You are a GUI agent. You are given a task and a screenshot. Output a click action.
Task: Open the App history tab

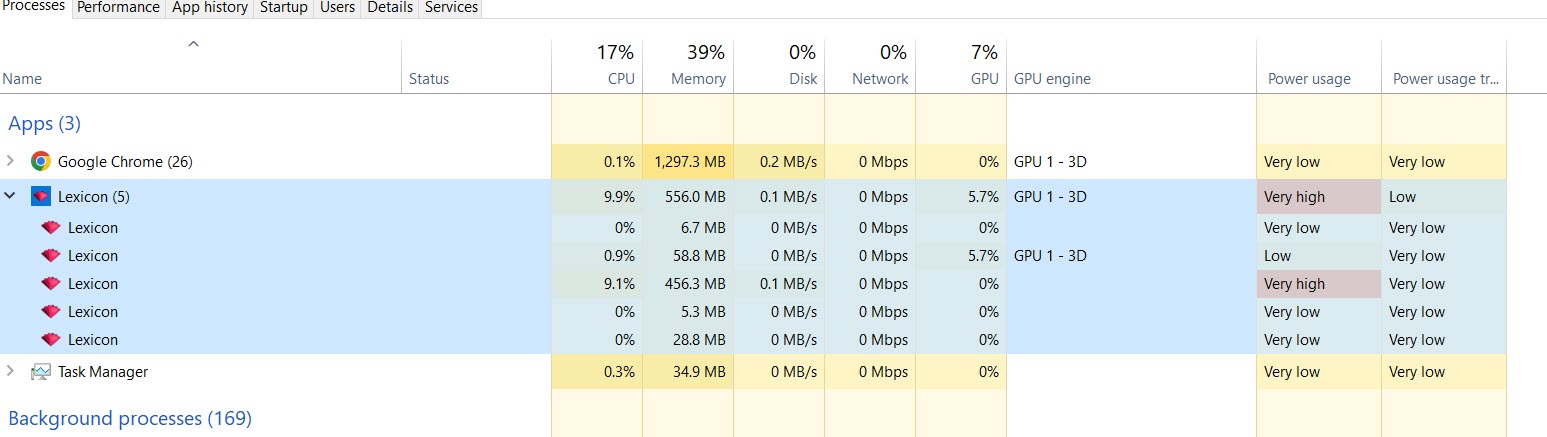[210, 7]
